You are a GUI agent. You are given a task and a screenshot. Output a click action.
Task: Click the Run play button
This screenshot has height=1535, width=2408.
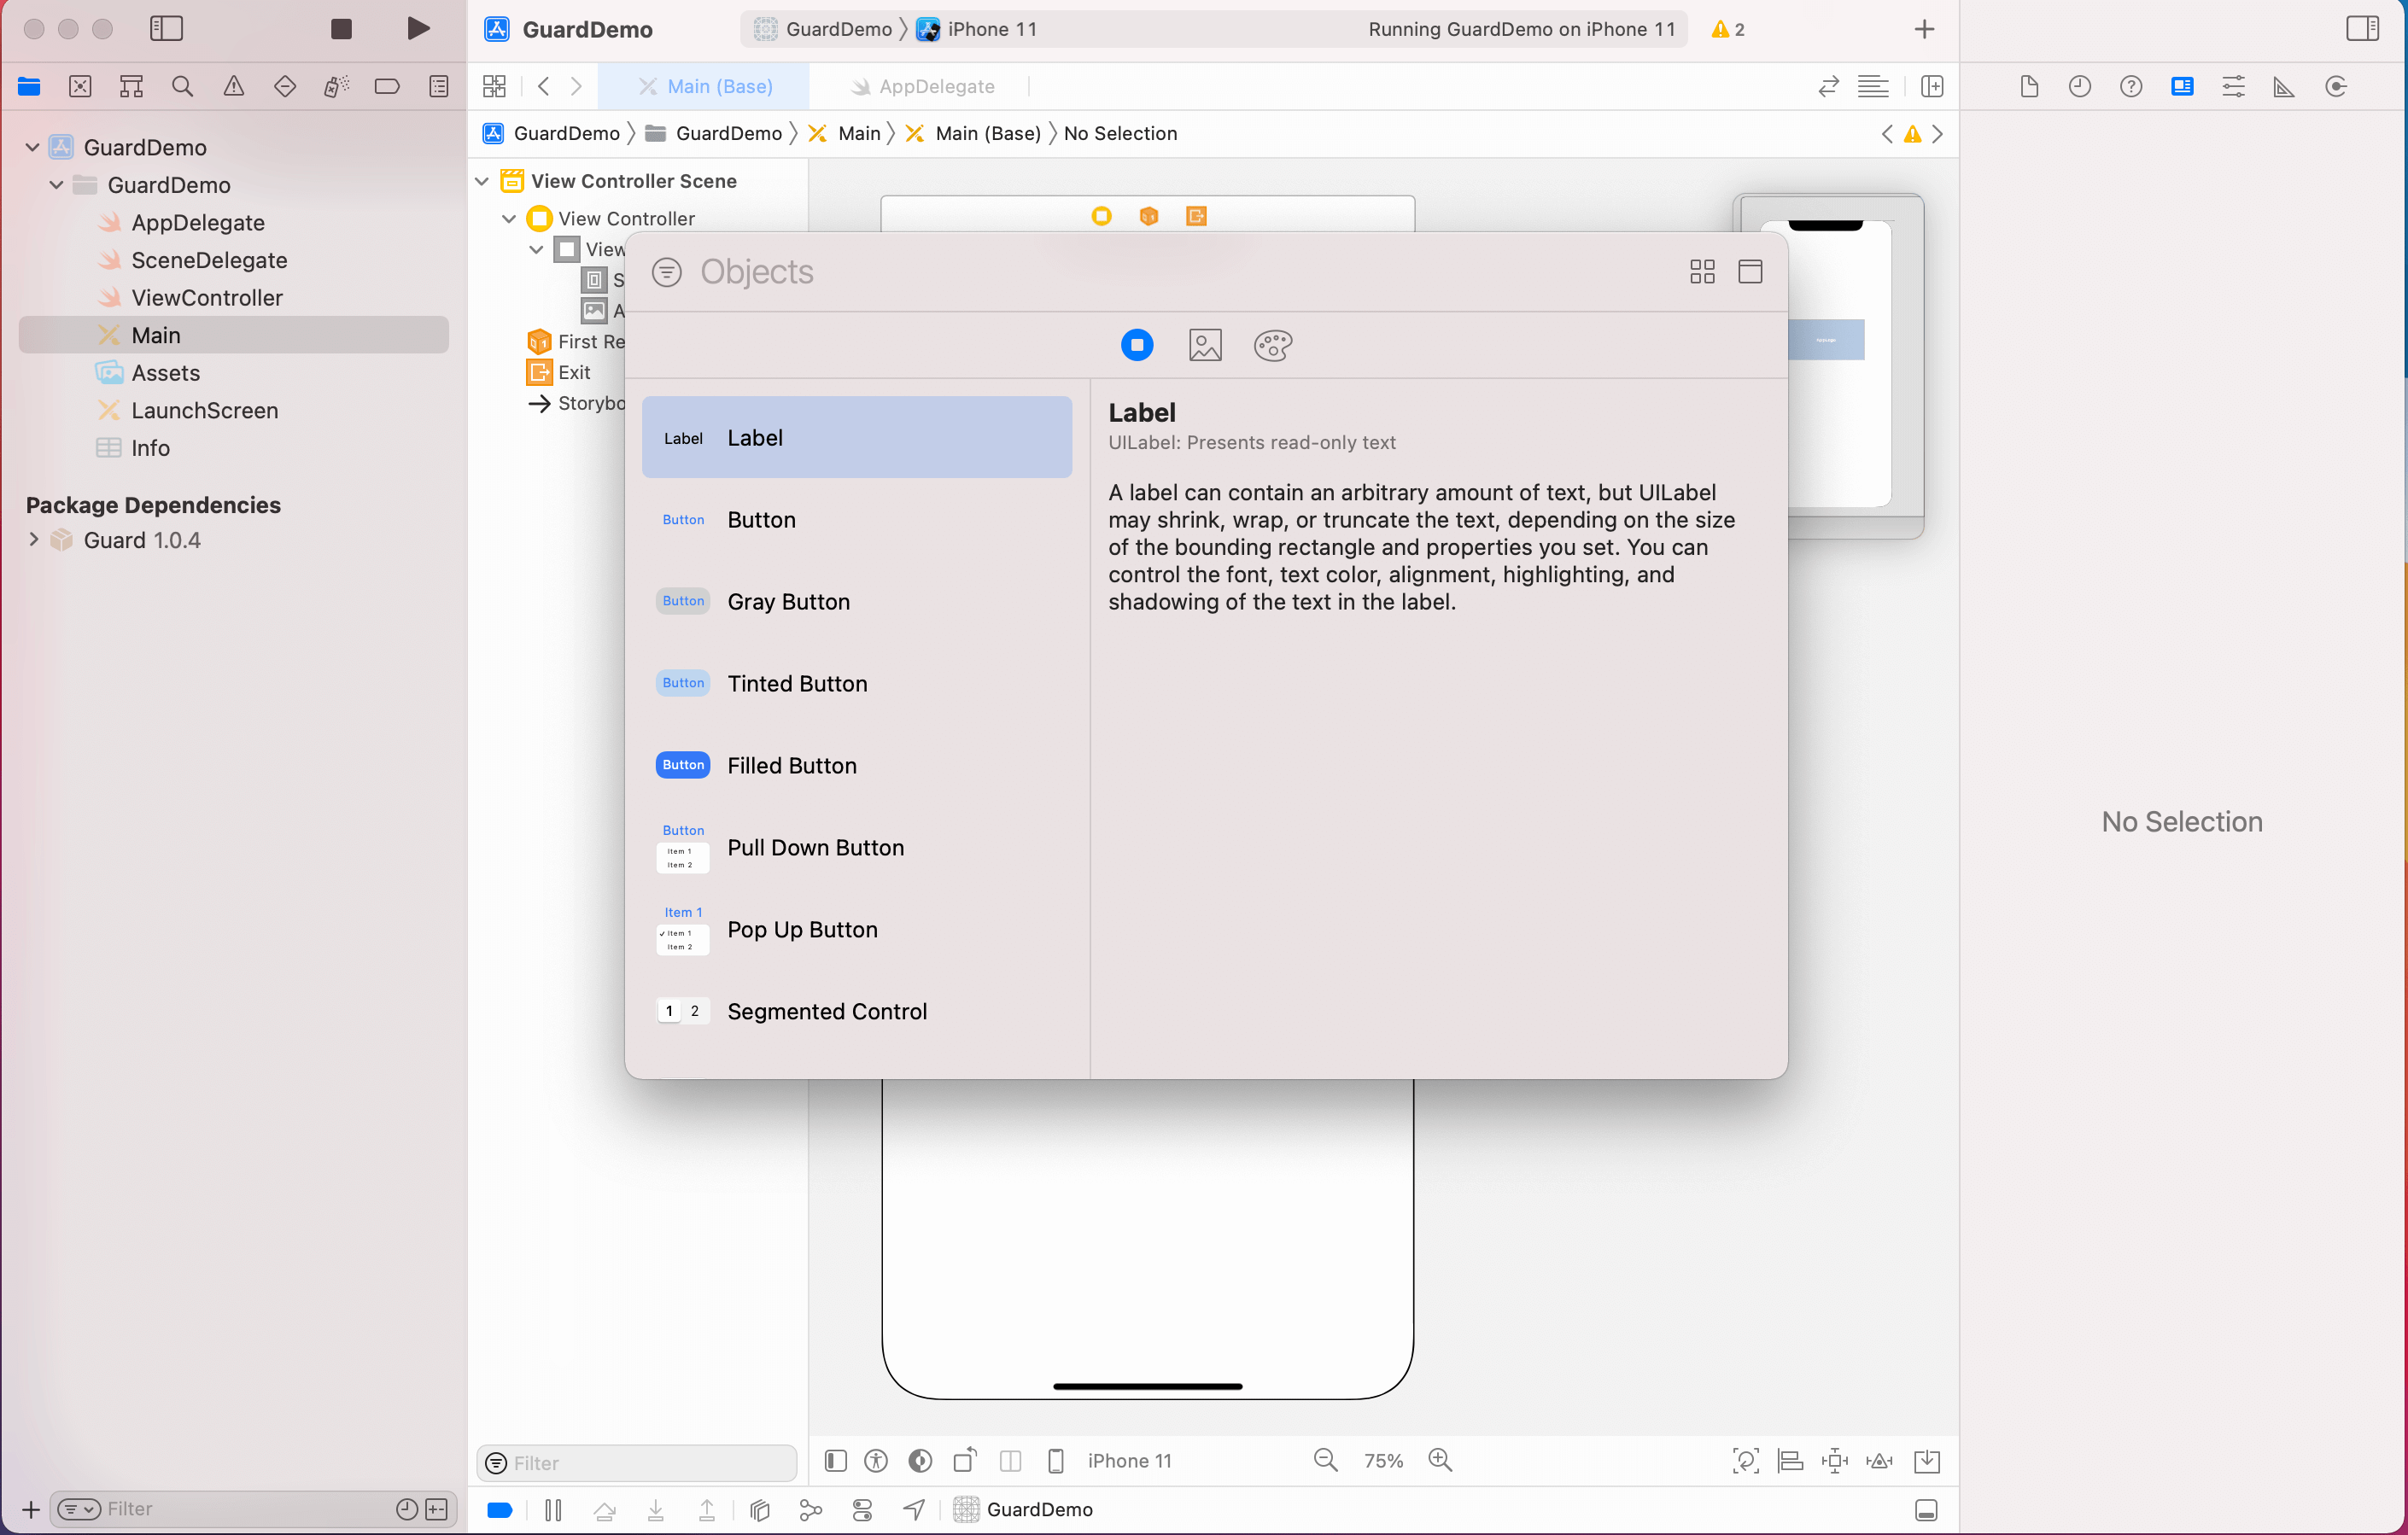[418, 29]
